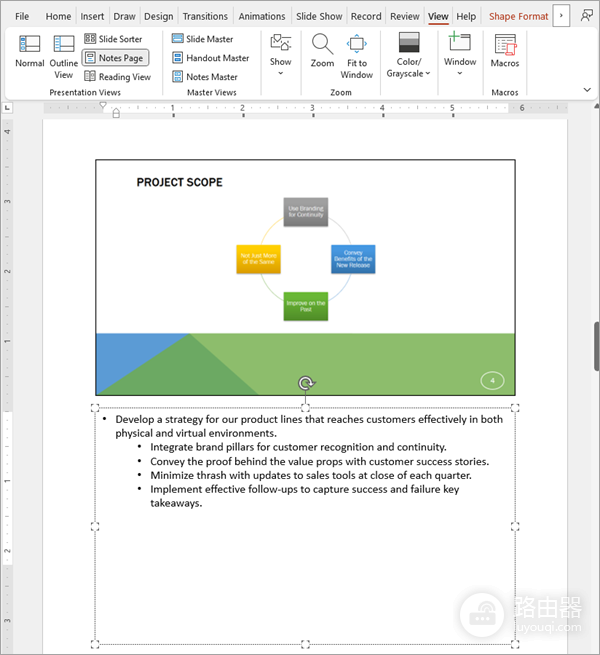Open Slide Sorter view
The width and height of the screenshot is (600, 655).
[113, 39]
